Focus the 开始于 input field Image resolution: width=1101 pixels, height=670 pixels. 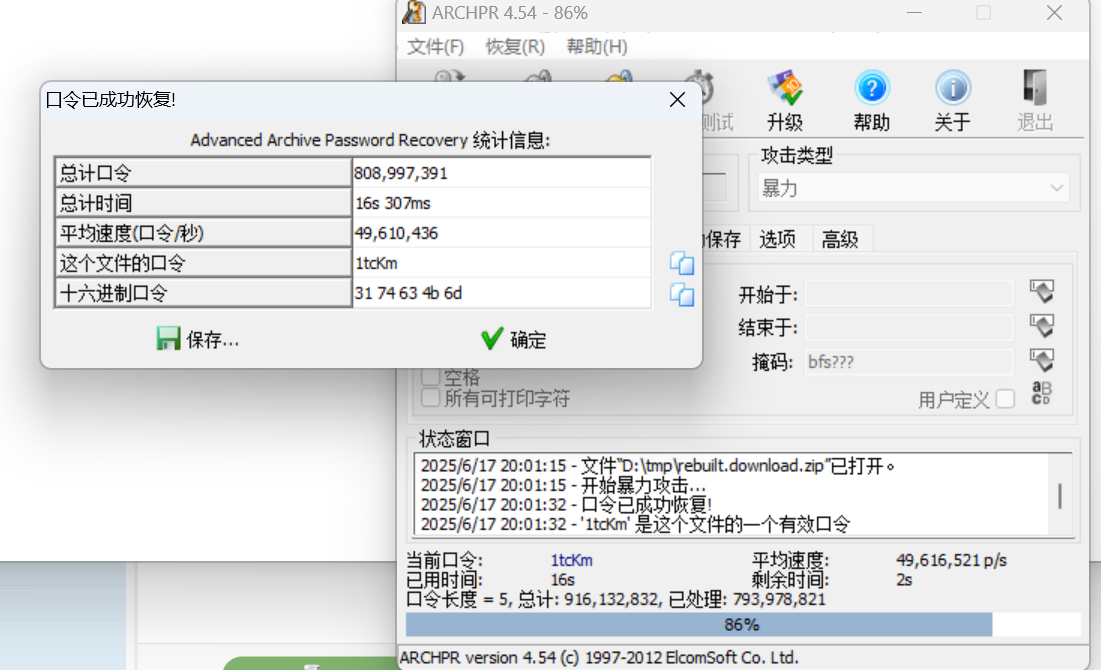909,294
